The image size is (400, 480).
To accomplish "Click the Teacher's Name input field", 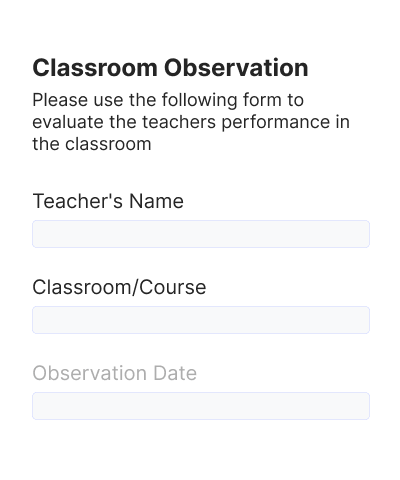I will click(x=201, y=234).
